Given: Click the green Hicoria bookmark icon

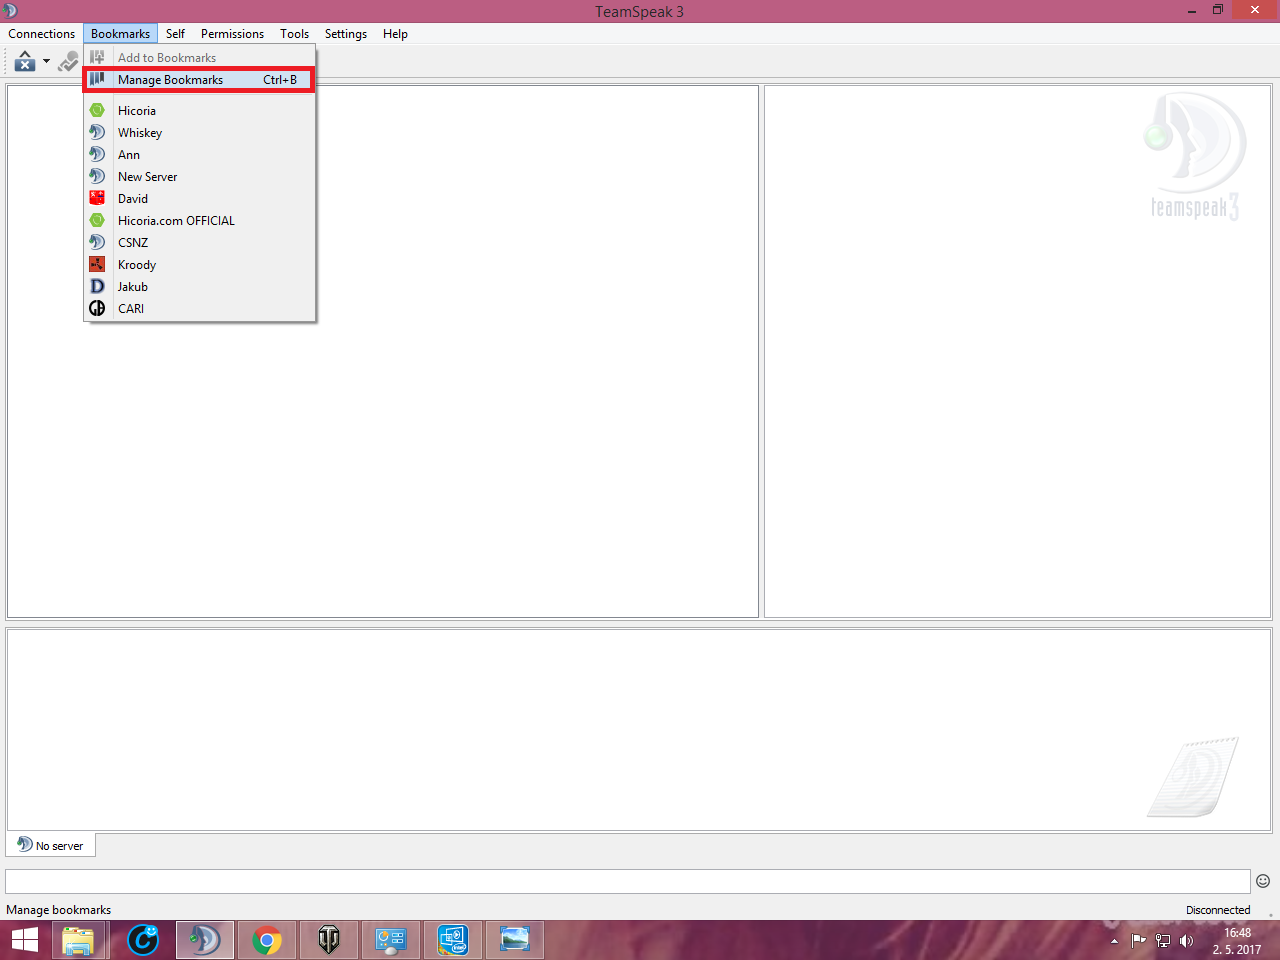Looking at the screenshot, I should pyautogui.click(x=97, y=110).
